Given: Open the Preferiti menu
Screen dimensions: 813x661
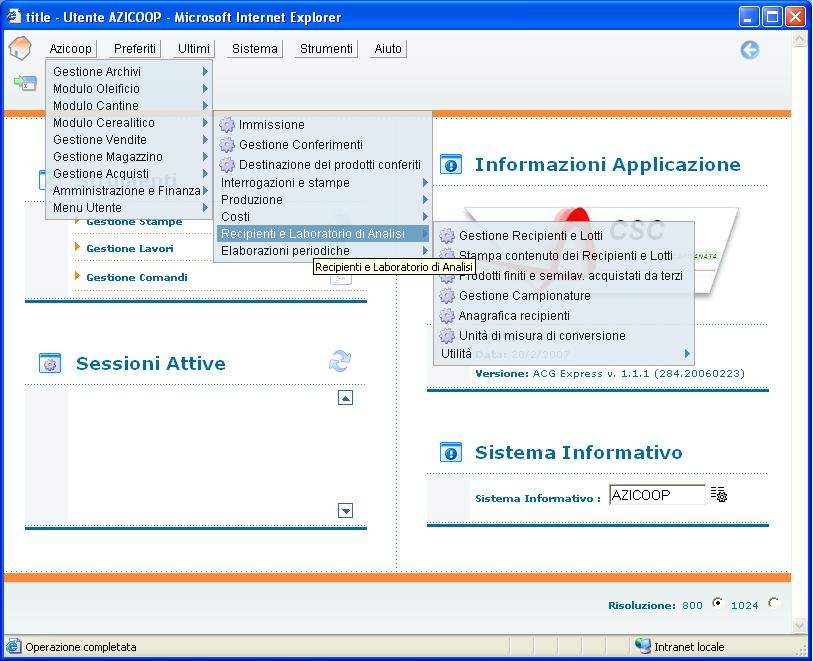Looking at the screenshot, I should [x=135, y=49].
